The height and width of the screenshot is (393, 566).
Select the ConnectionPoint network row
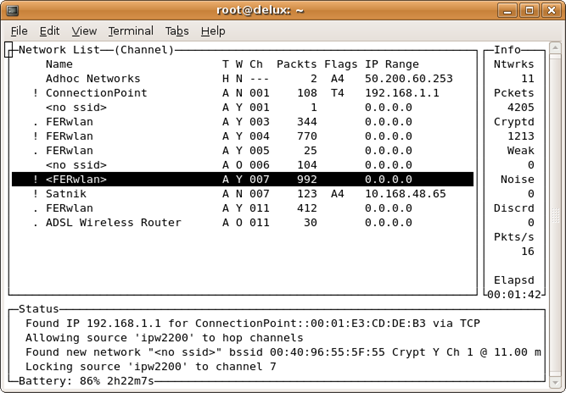tap(243, 93)
